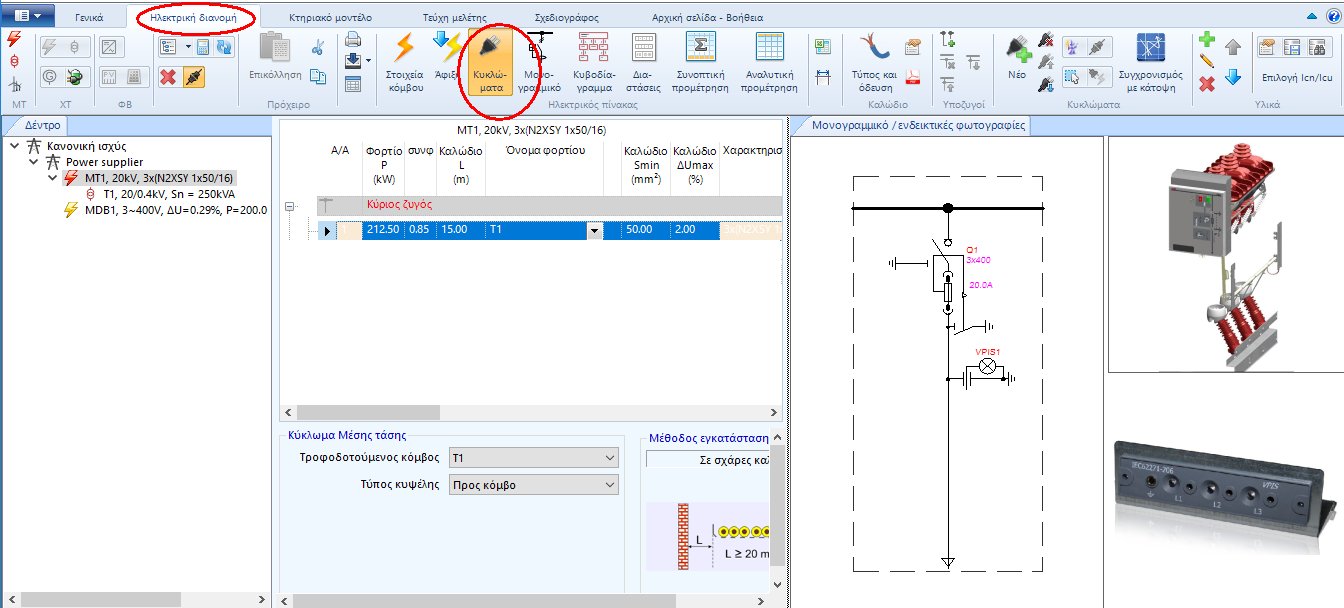Collapse the Κύριος ζυγός table row
Image resolution: width=1344 pixels, height=608 pixels.
(x=290, y=208)
